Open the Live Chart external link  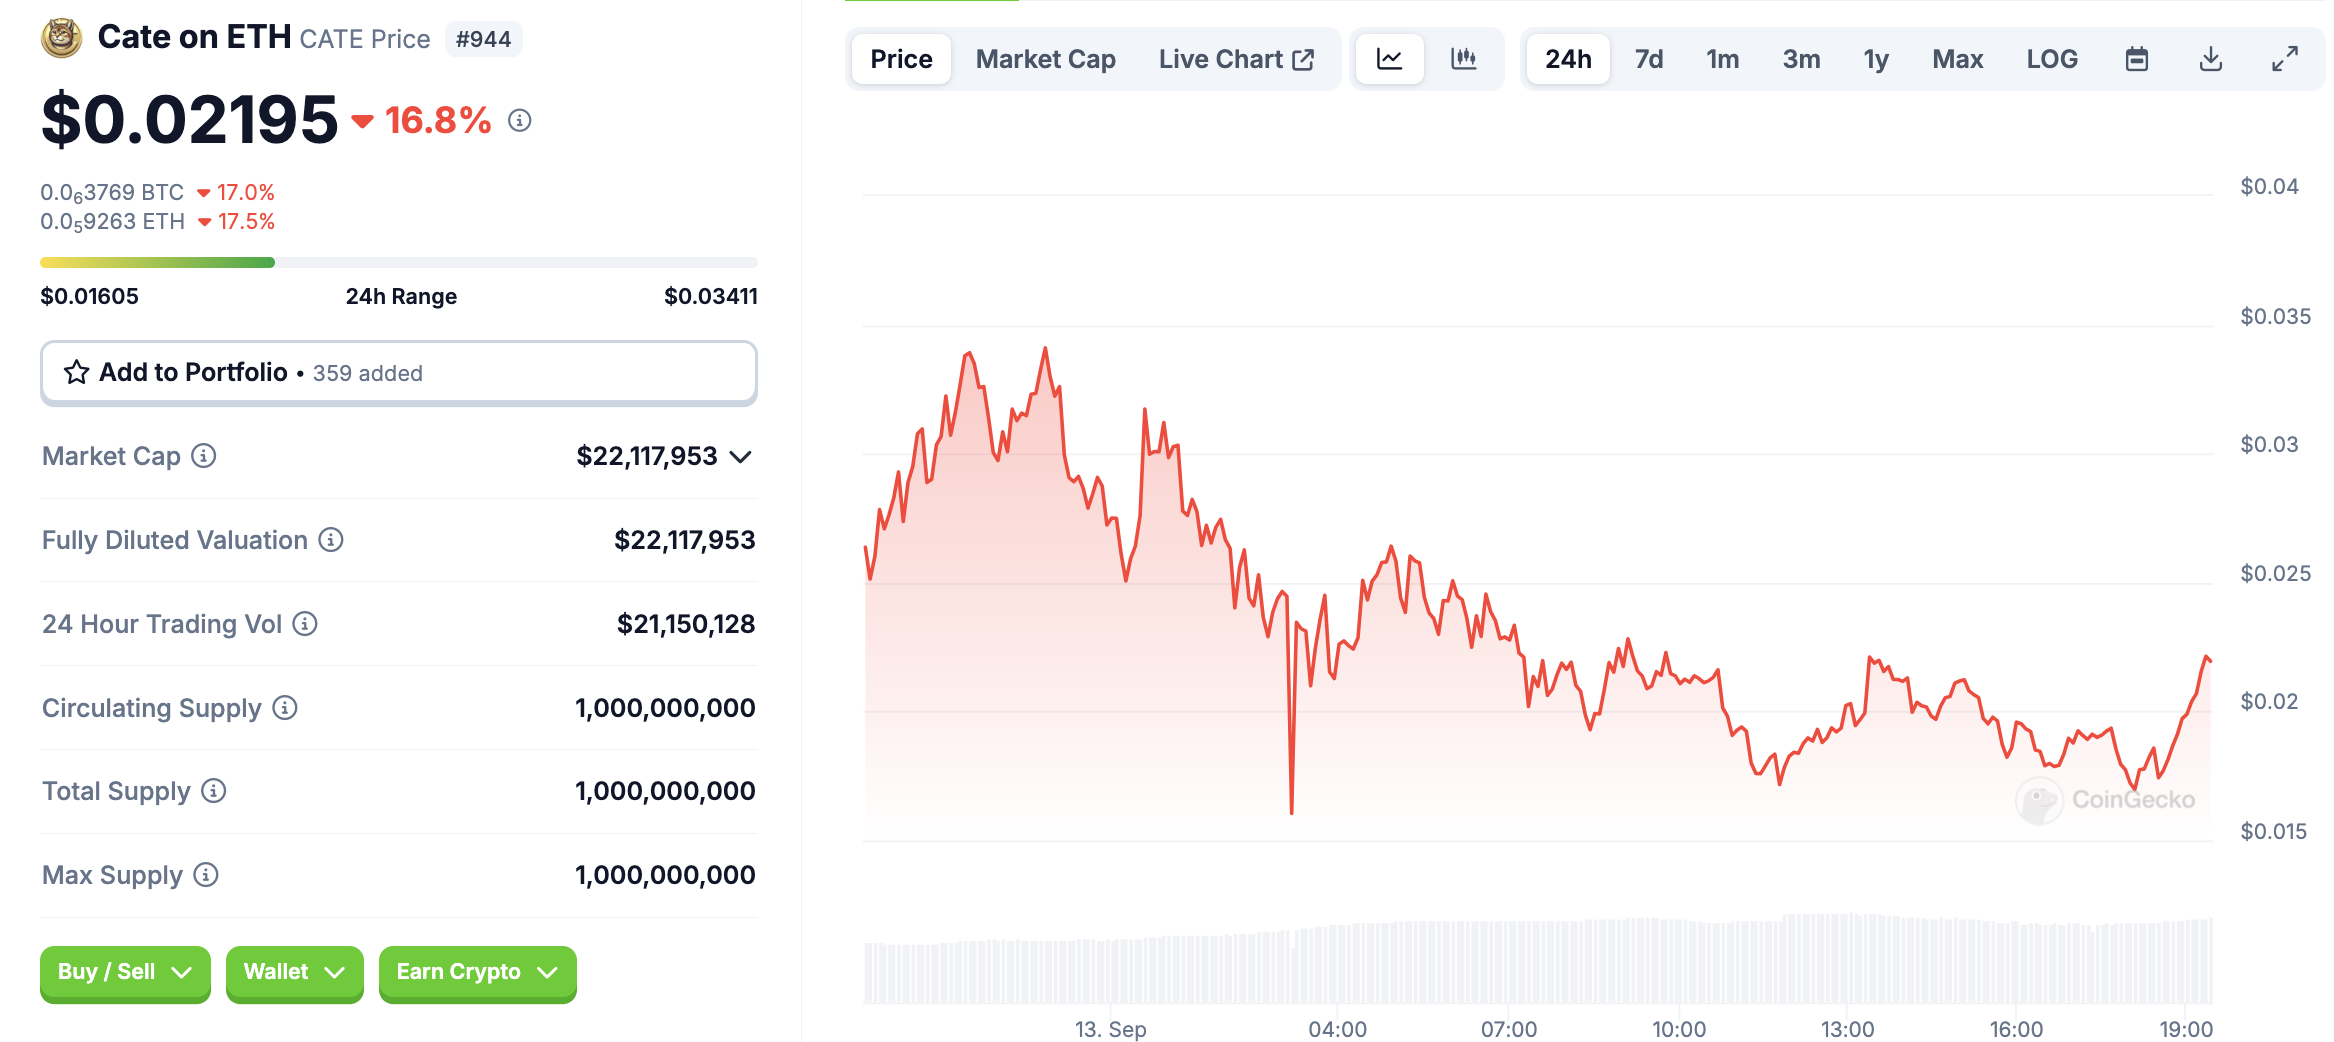pyautogui.click(x=1236, y=59)
